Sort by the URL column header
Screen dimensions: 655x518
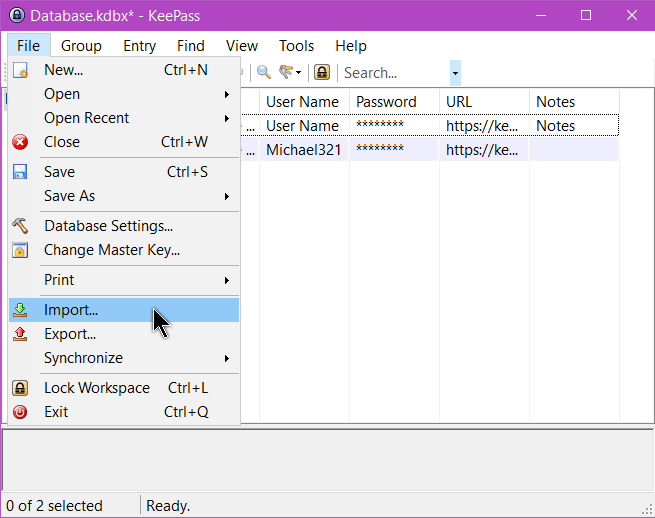coord(484,102)
